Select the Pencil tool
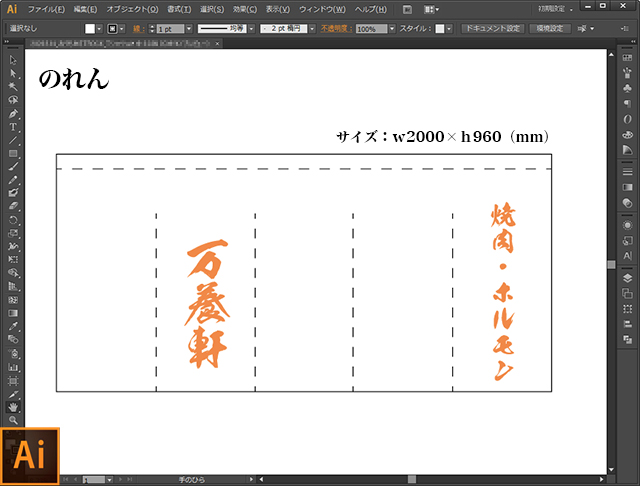640x486 pixels. (x=13, y=180)
